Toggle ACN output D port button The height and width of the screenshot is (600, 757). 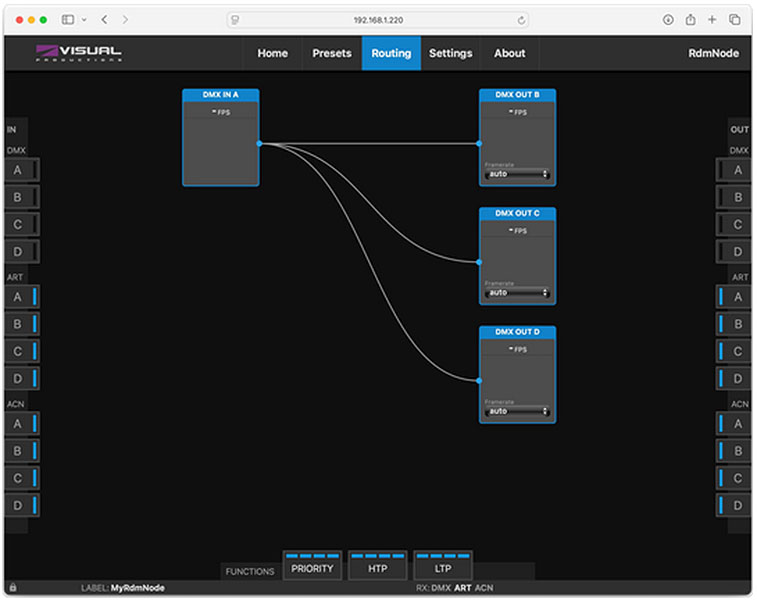click(734, 506)
